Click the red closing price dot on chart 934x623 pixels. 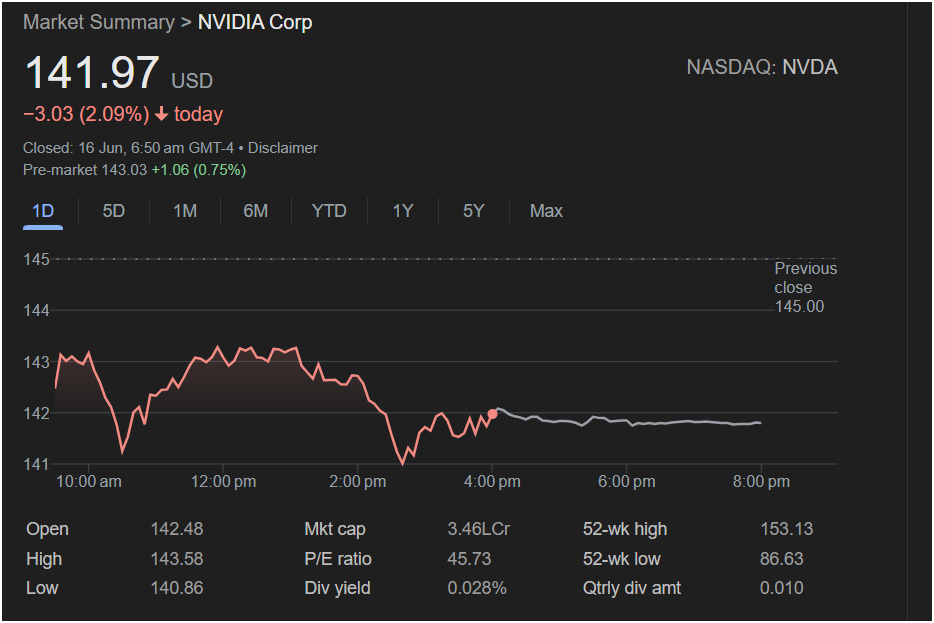tap(492, 413)
